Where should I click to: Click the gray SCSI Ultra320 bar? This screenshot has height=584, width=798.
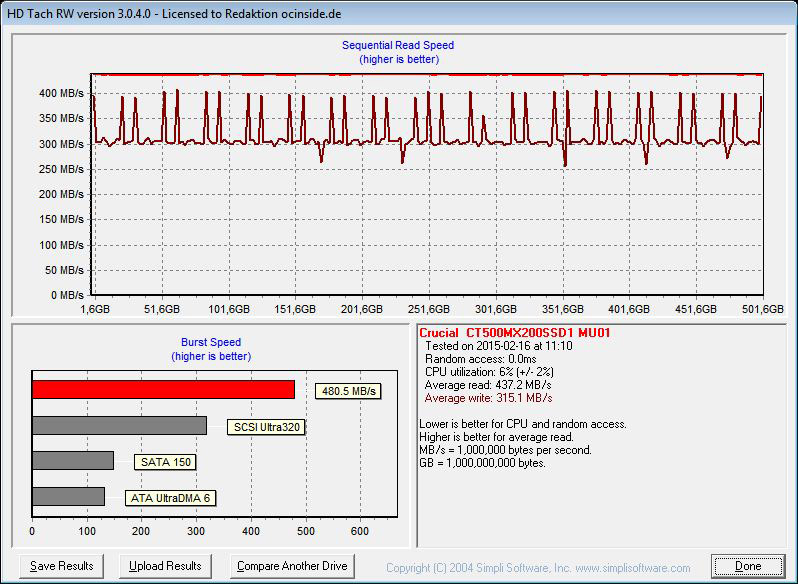tap(119, 426)
